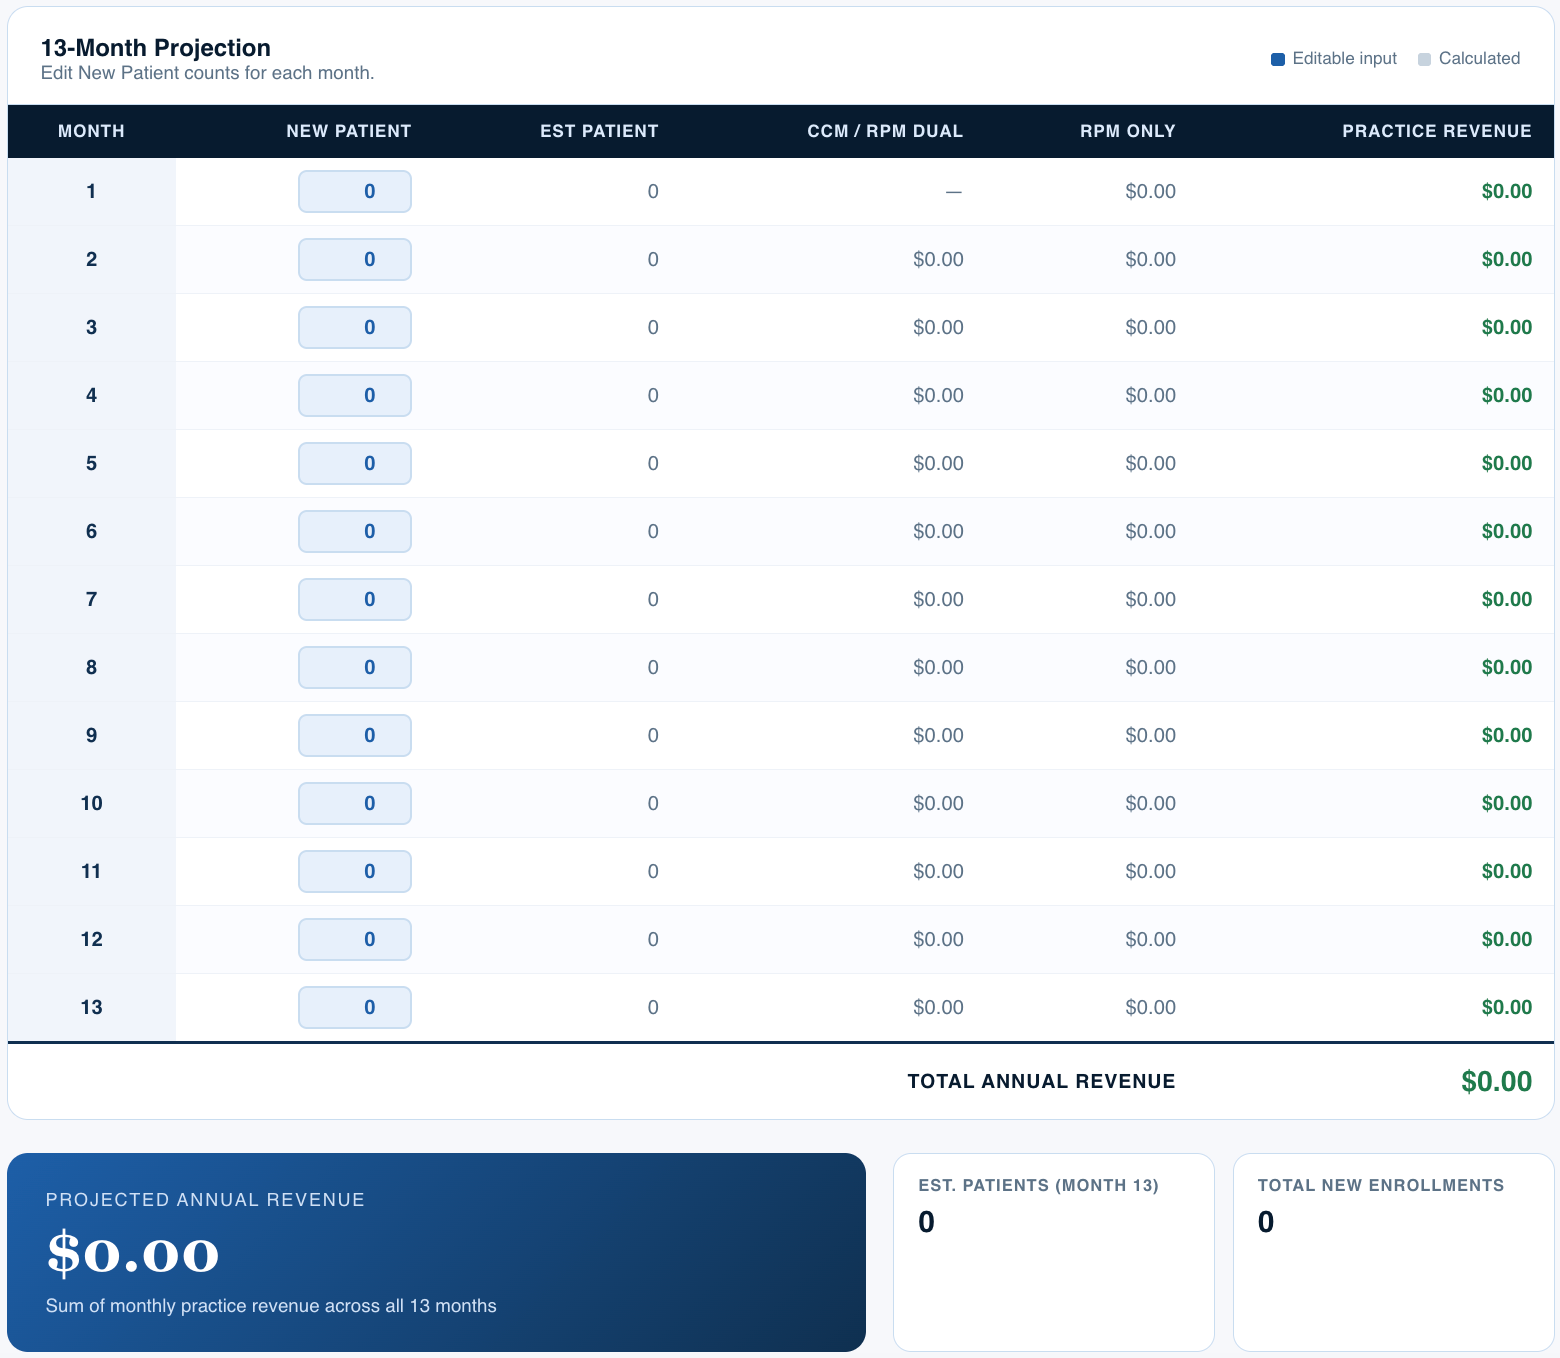This screenshot has height=1358, width=1560.
Task: Click the RPM ONLY column header
Action: 1128,131
